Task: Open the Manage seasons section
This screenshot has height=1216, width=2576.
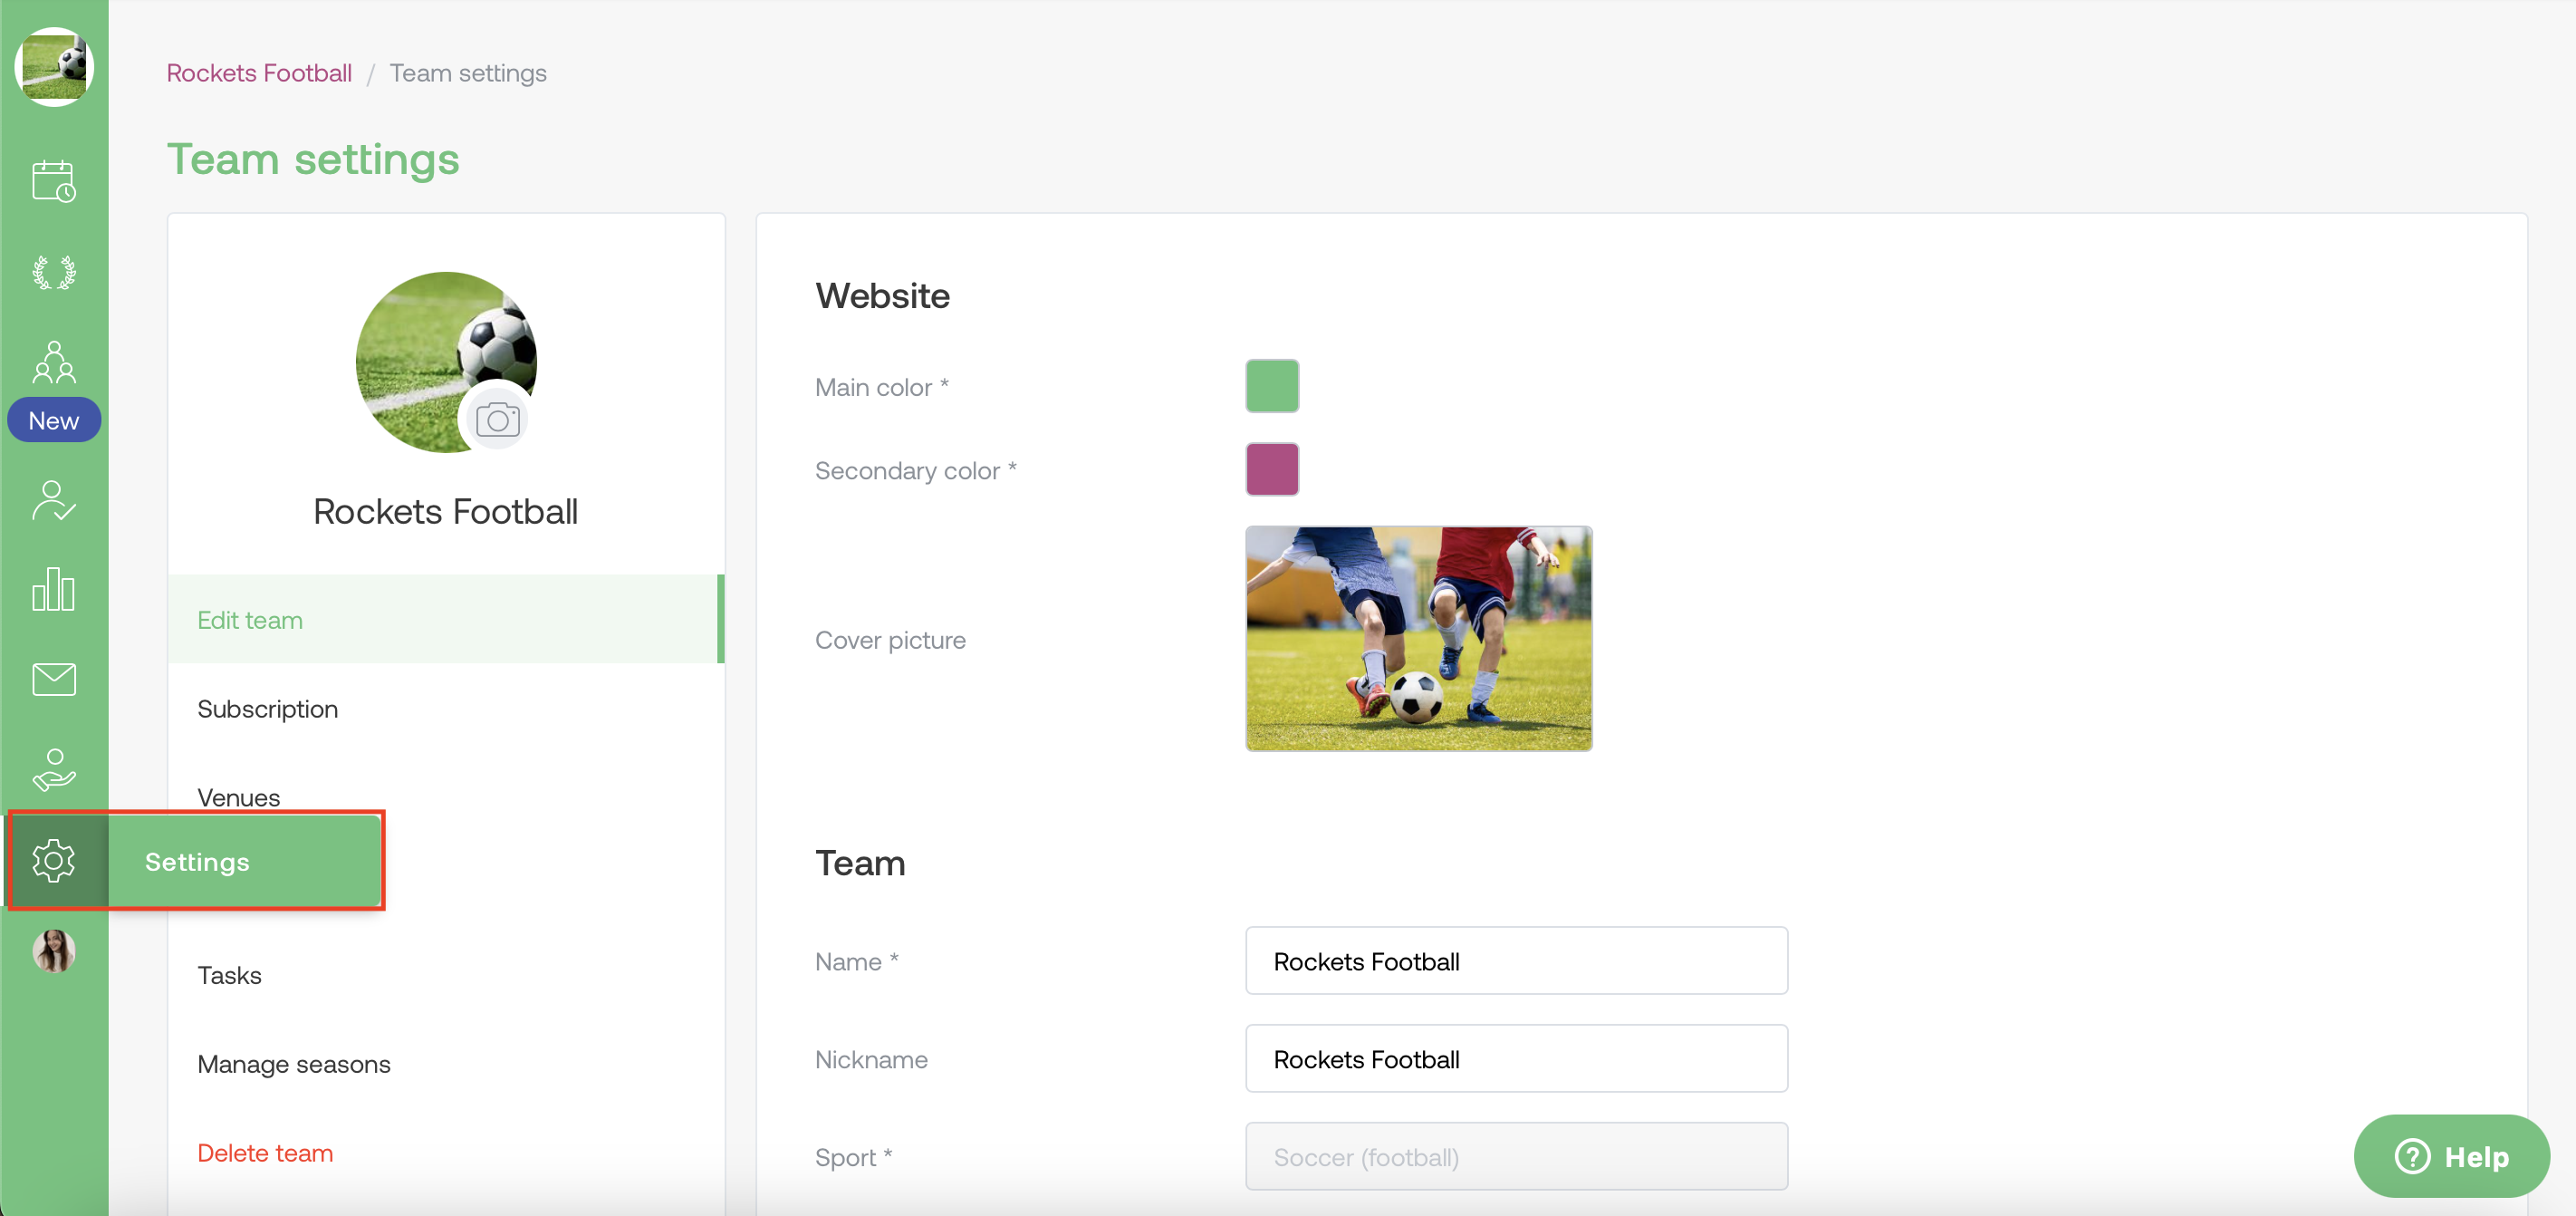Action: [293, 1064]
